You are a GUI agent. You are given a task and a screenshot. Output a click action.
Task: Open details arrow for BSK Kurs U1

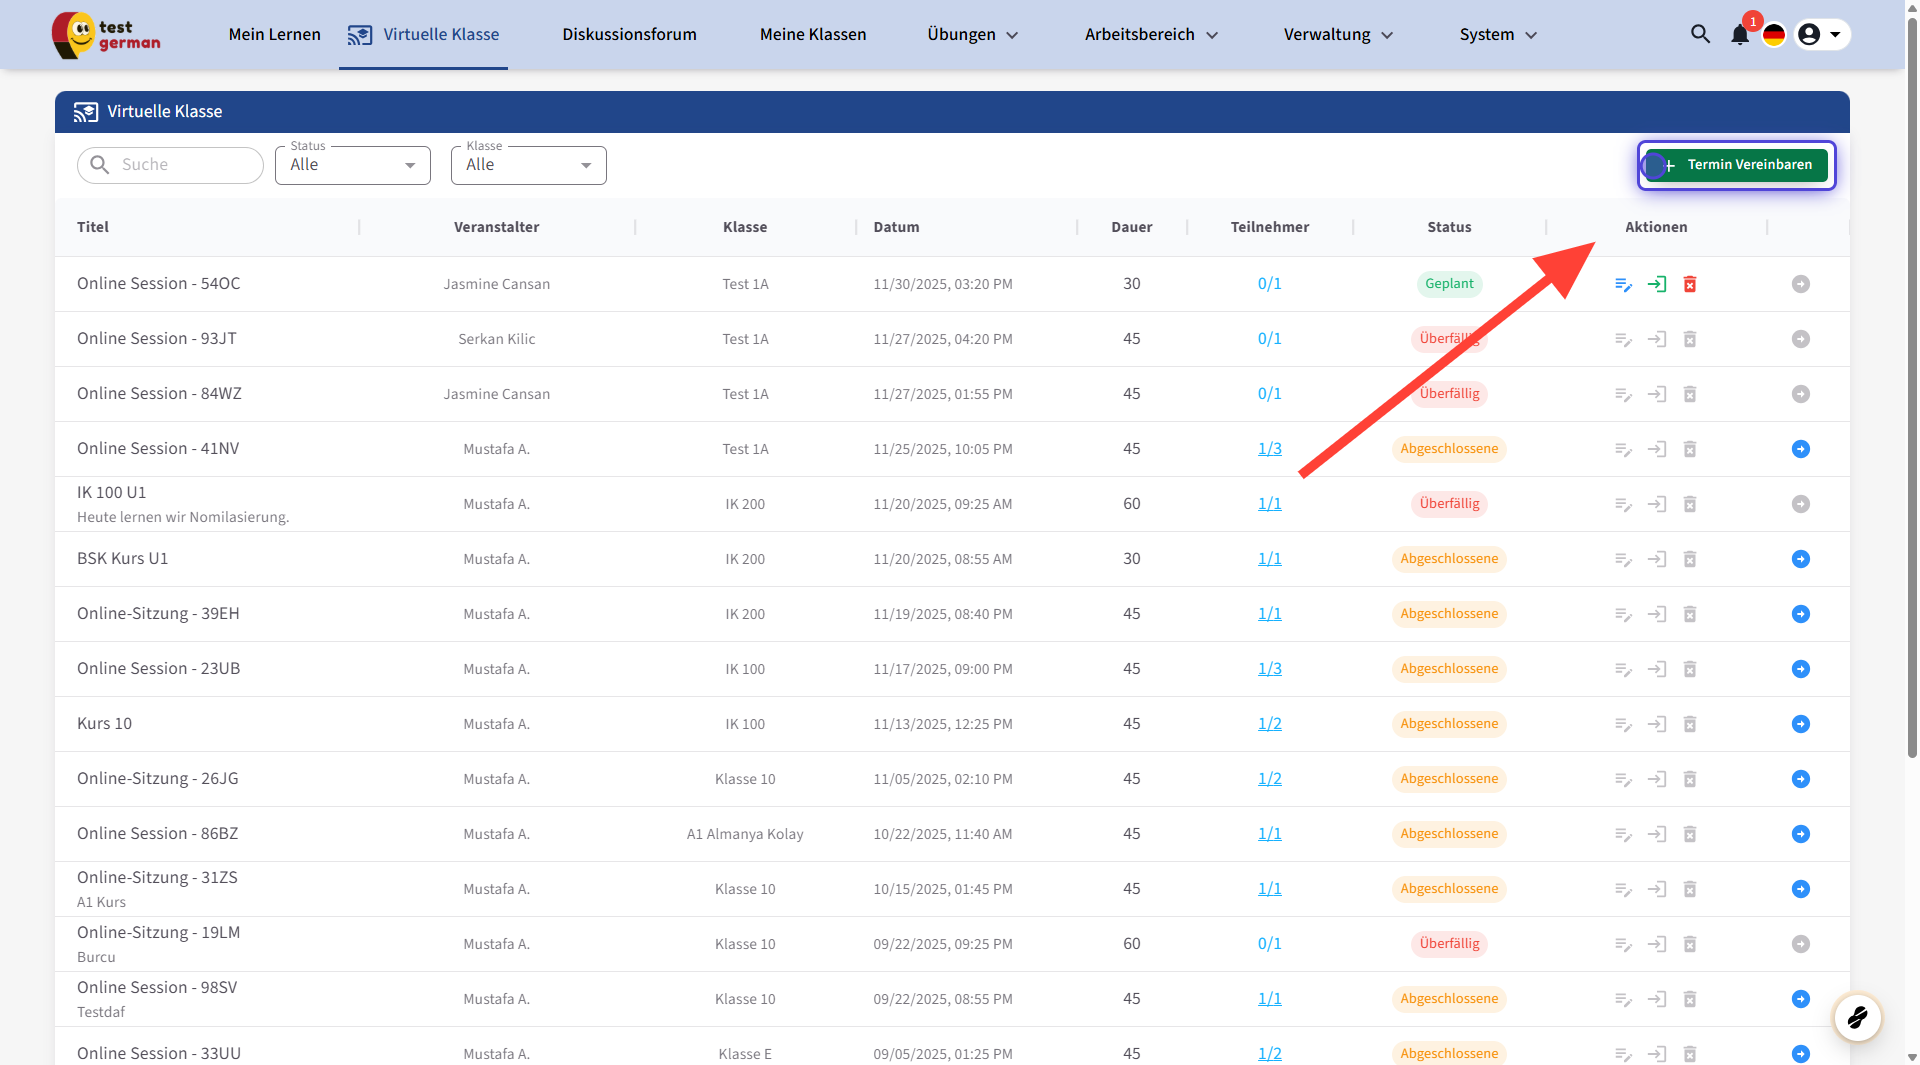coord(1800,559)
